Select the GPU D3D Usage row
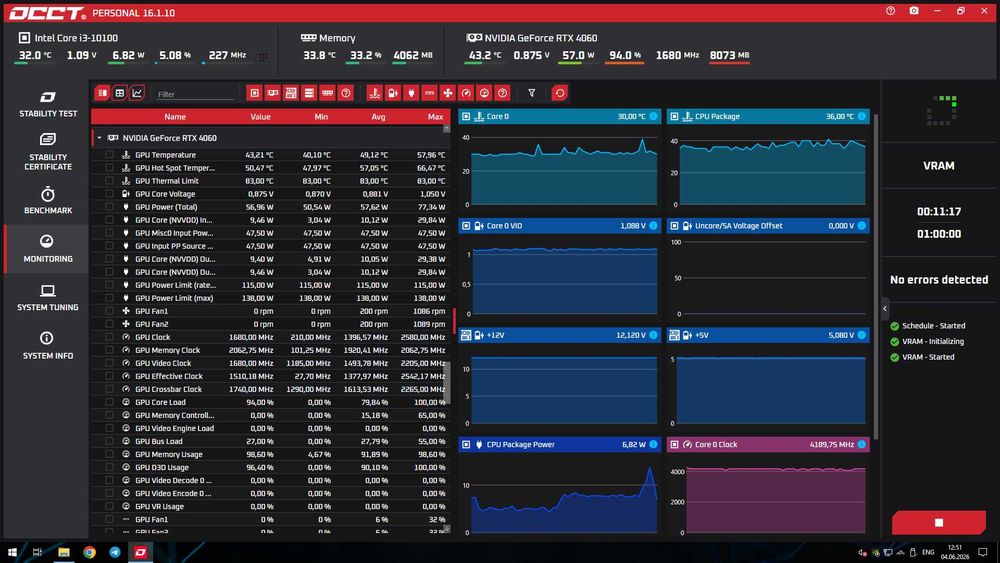The width and height of the screenshot is (1000, 563). coord(271,467)
